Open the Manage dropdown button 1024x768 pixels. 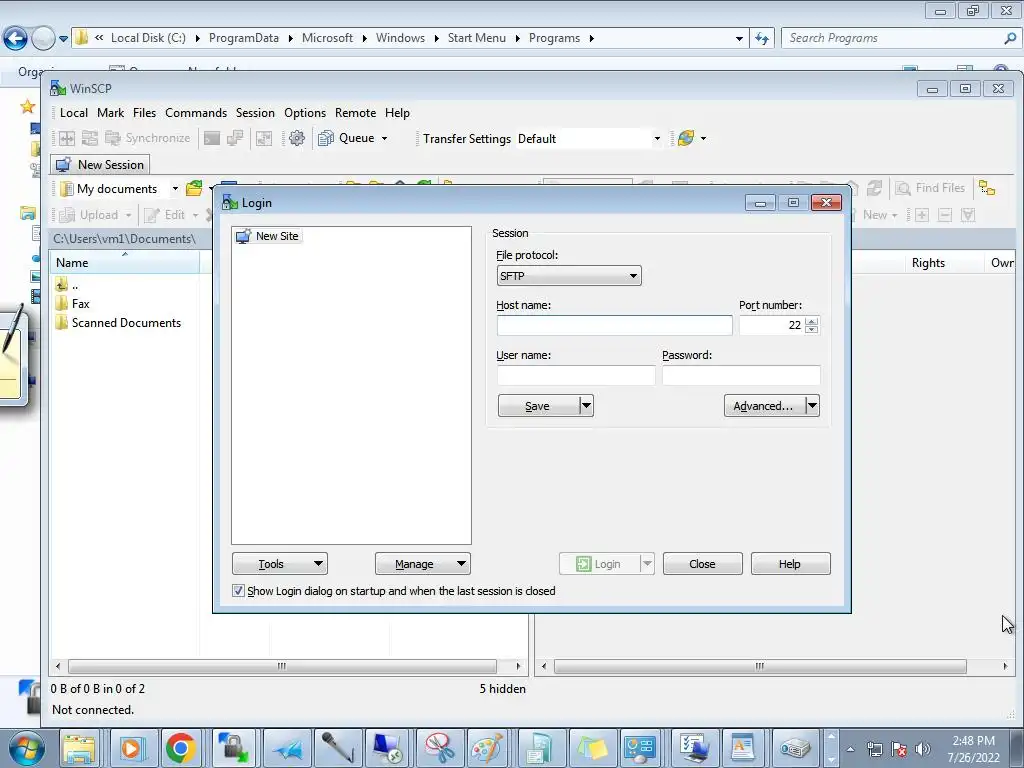coord(423,564)
